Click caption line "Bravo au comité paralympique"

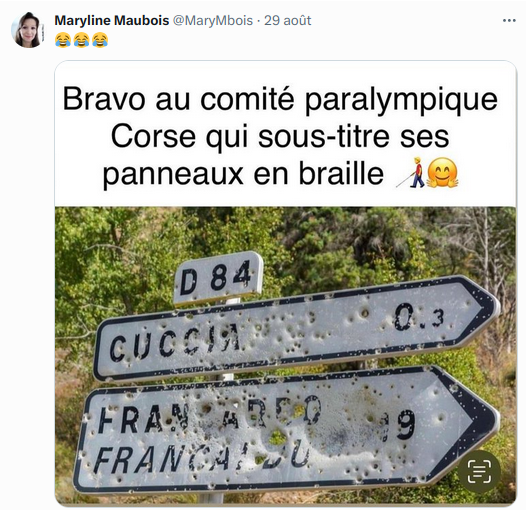click(x=280, y=99)
